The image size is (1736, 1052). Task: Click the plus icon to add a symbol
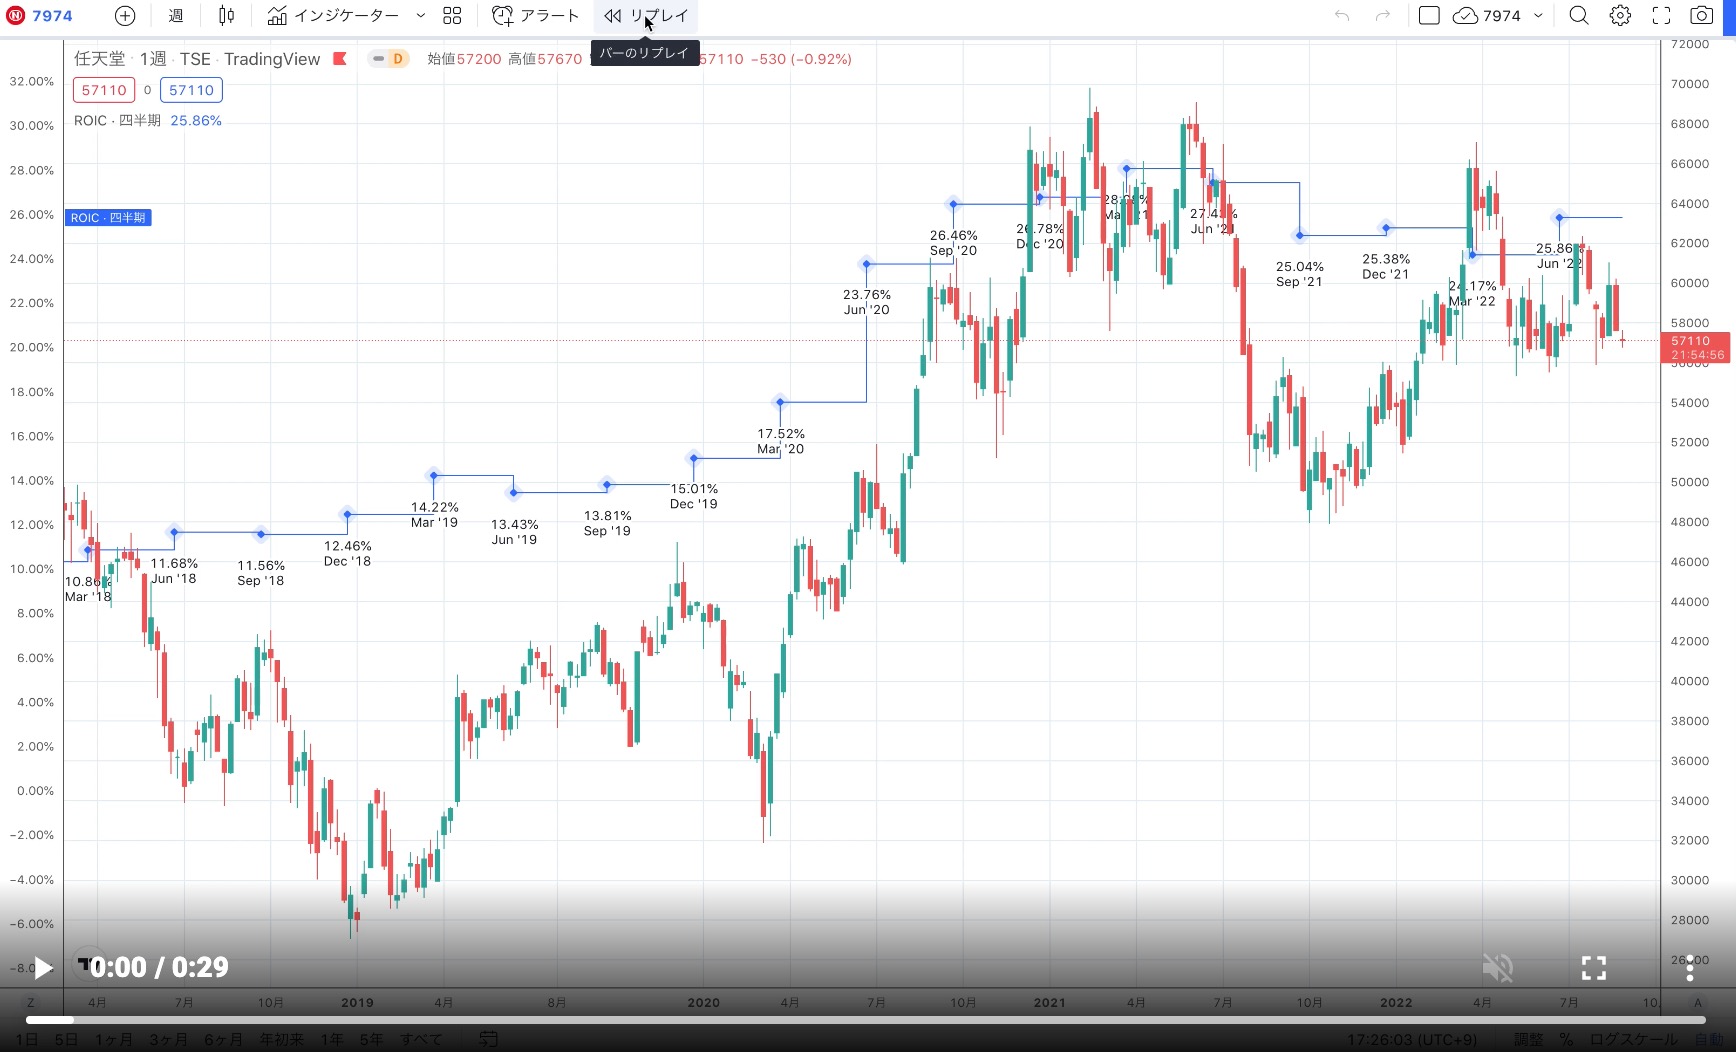(x=124, y=16)
